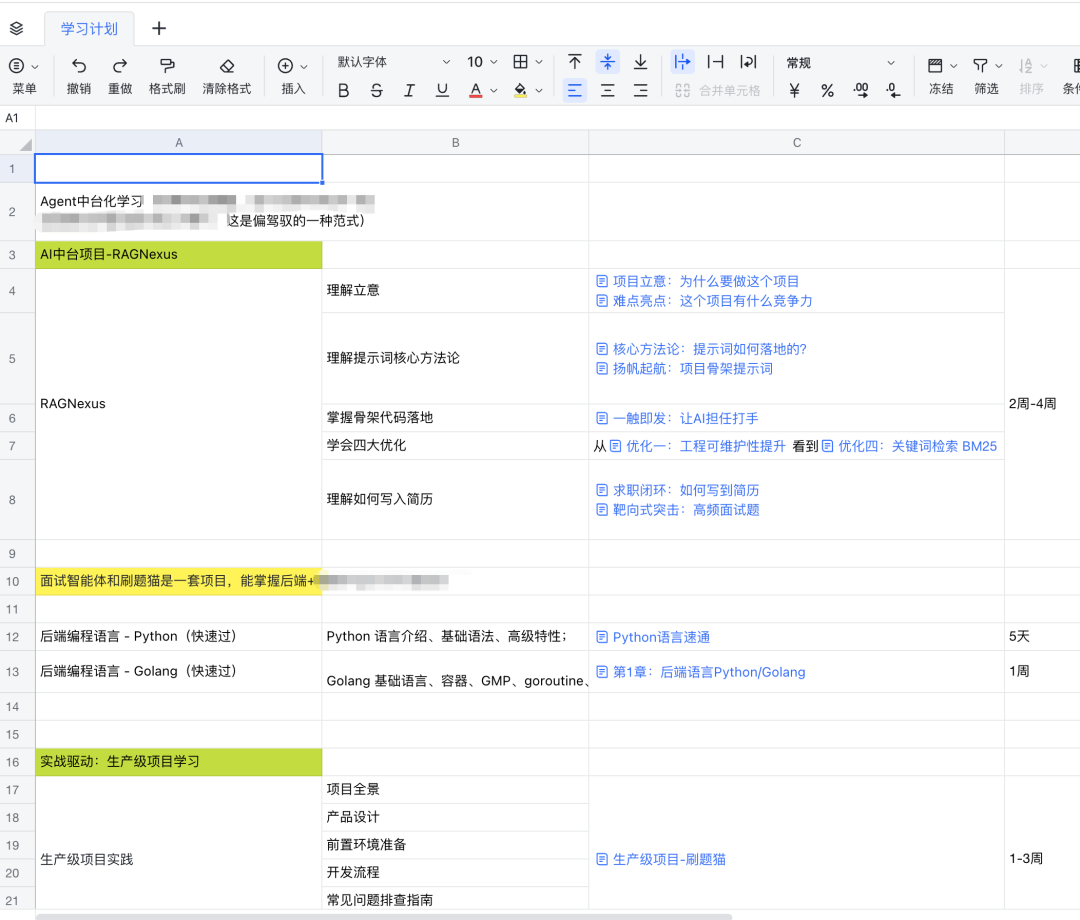This screenshot has width=1080, height=920.
Task: Open the font family dropdown
Action: (393, 62)
